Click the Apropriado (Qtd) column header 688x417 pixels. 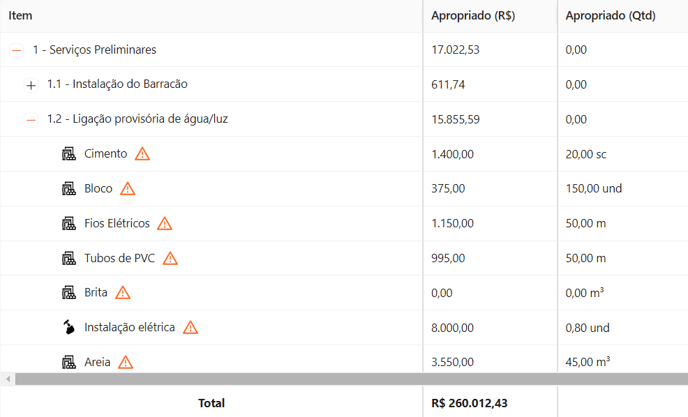pyautogui.click(x=609, y=16)
